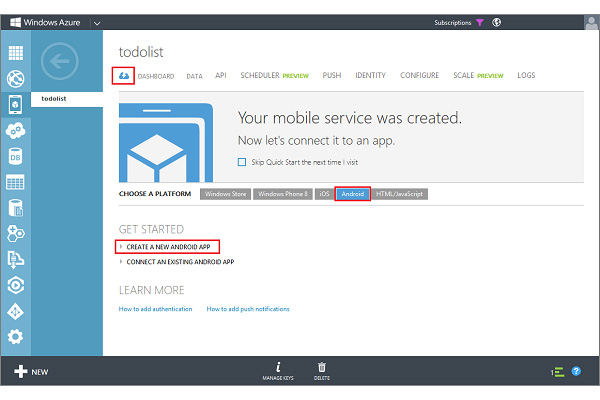Open the diamond-shaped icon above Settings in sidebar
The height and width of the screenshot is (400, 600).
(x=16, y=312)
